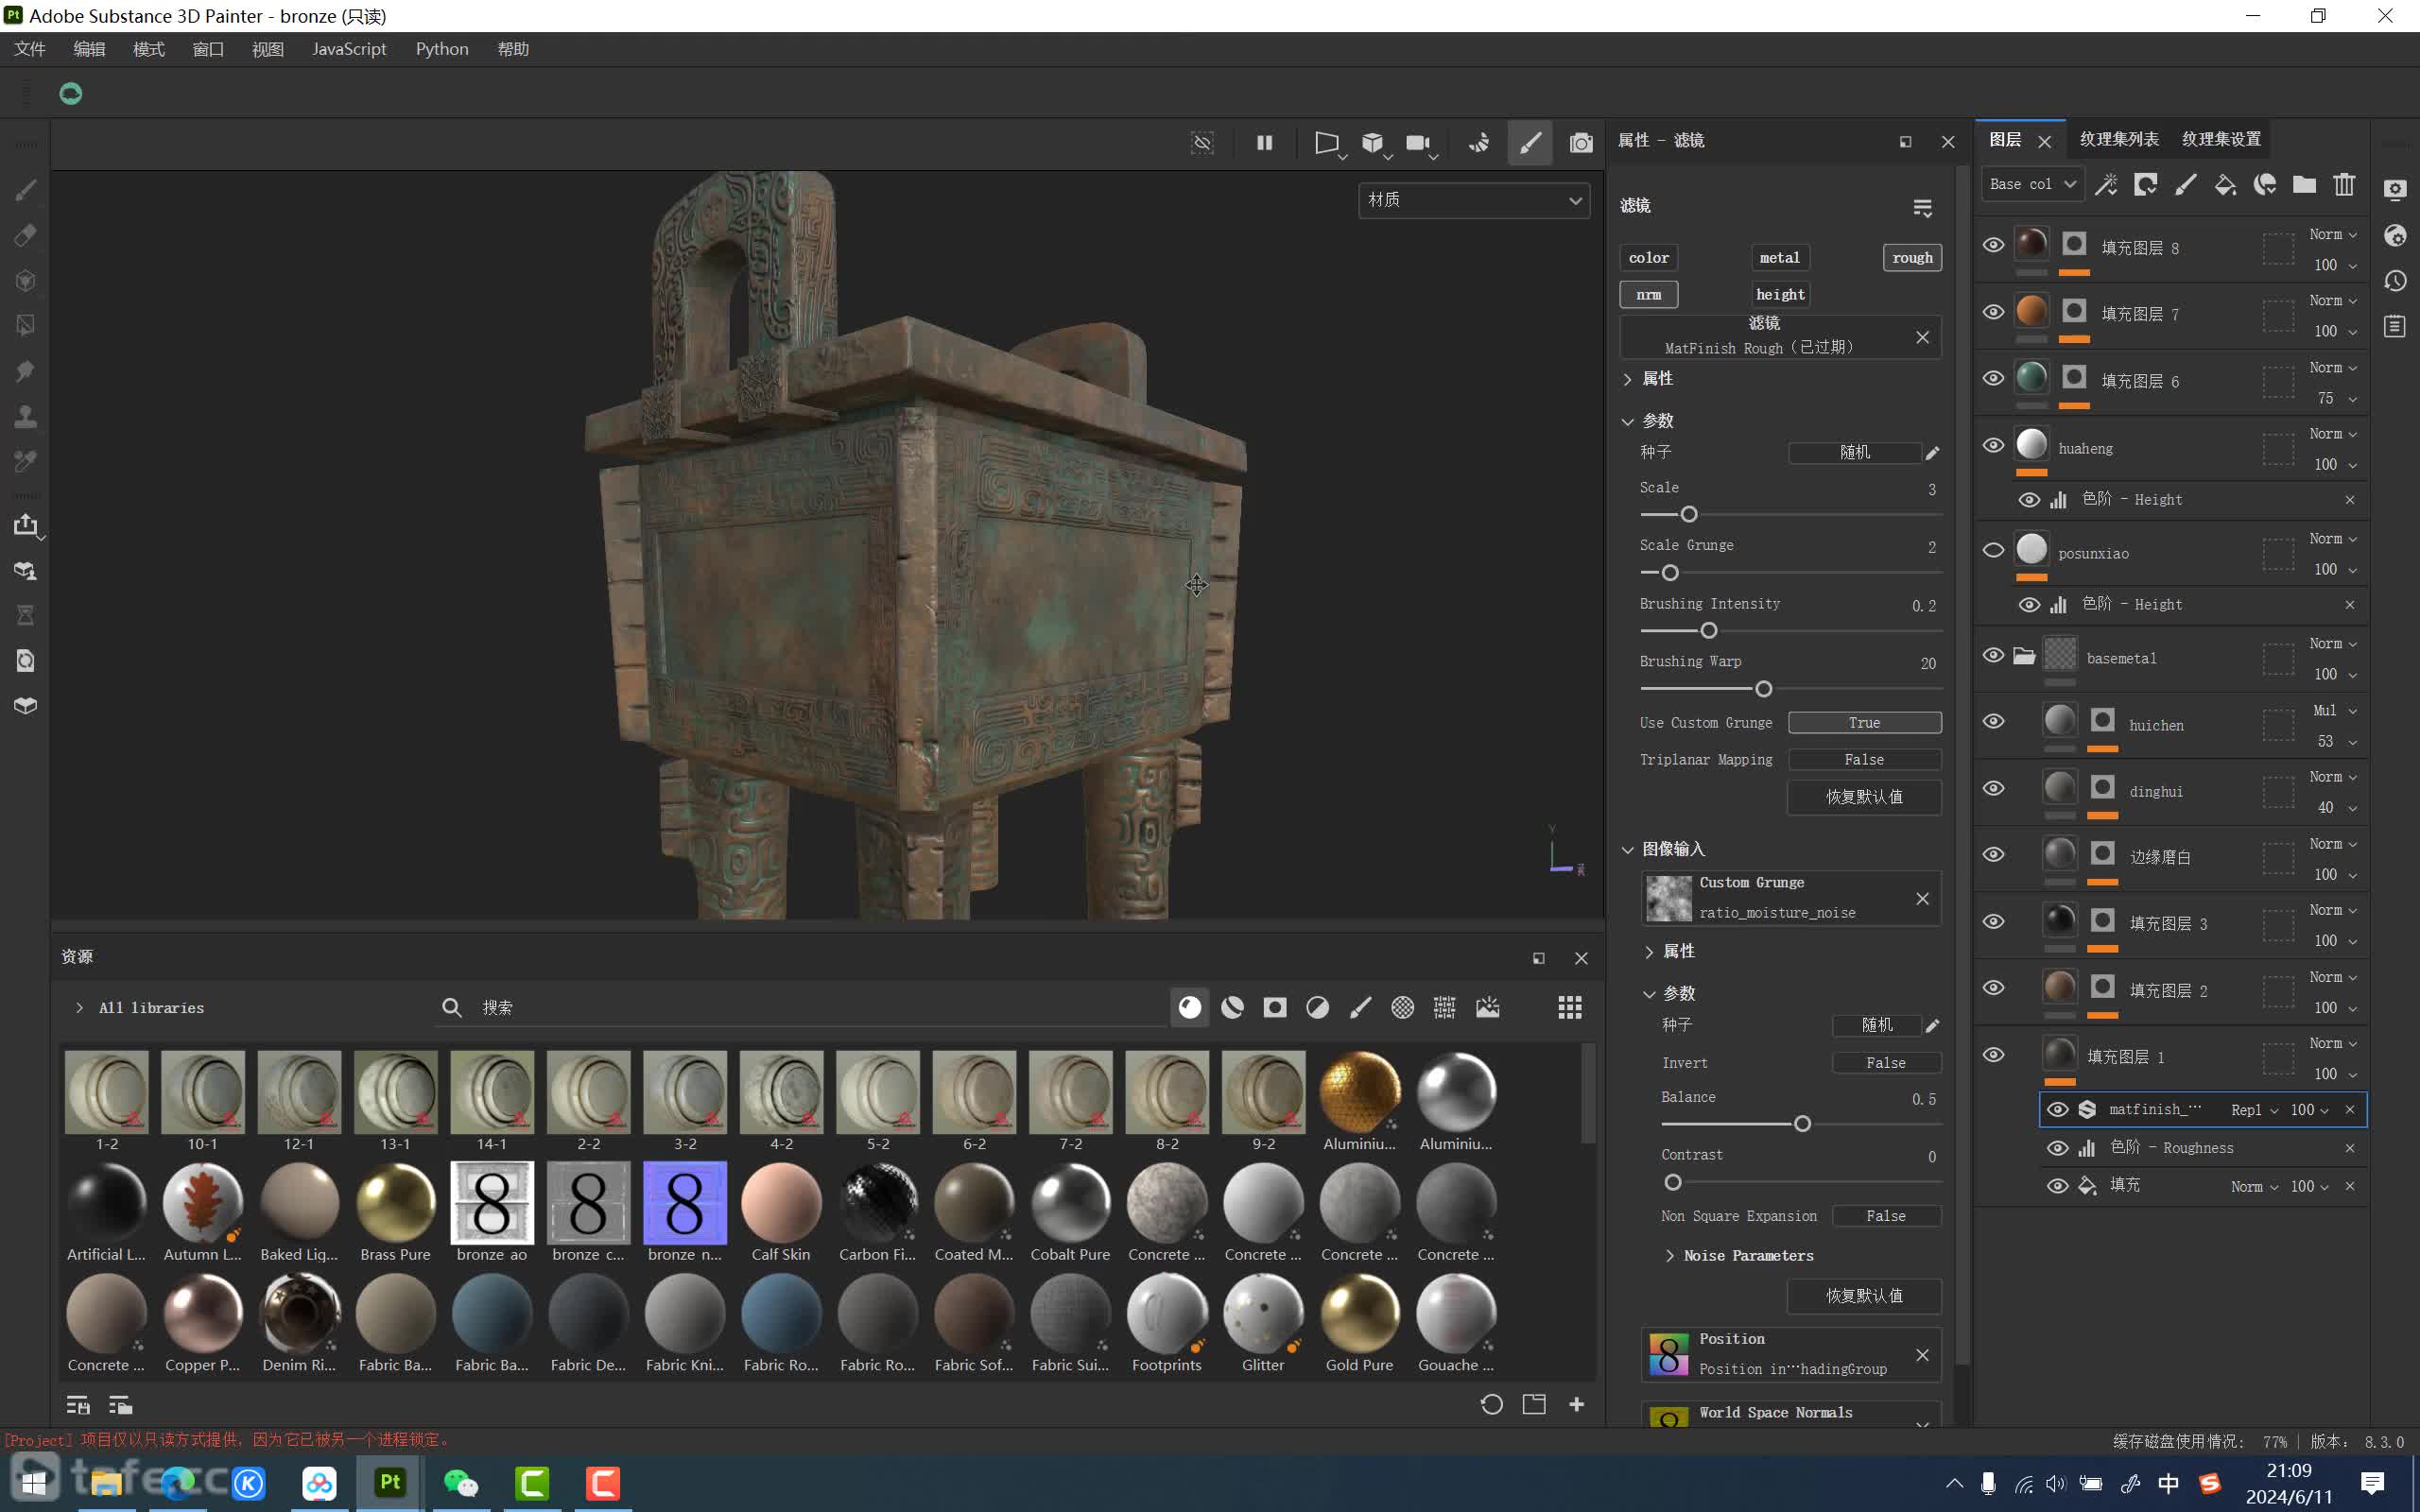Hide the 填充图层 8 layer

point(1993,245)
